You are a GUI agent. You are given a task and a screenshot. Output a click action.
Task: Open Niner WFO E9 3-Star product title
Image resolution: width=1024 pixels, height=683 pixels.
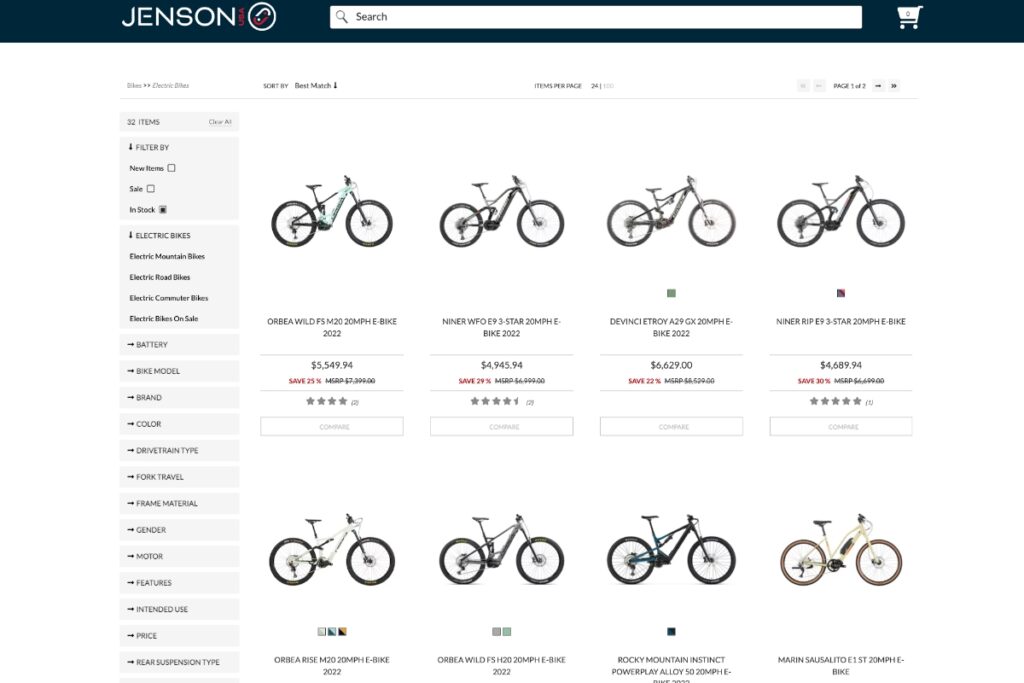(x=502, y=327)
